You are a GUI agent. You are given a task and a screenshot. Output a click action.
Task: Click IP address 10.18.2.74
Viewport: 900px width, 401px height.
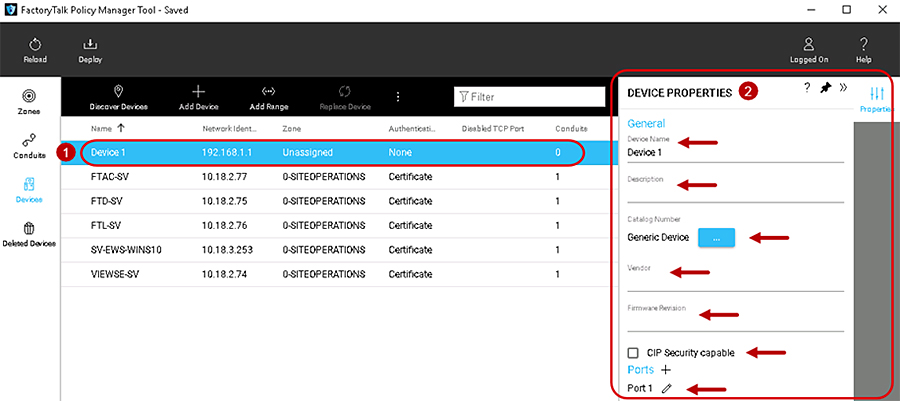pos(224,274)
